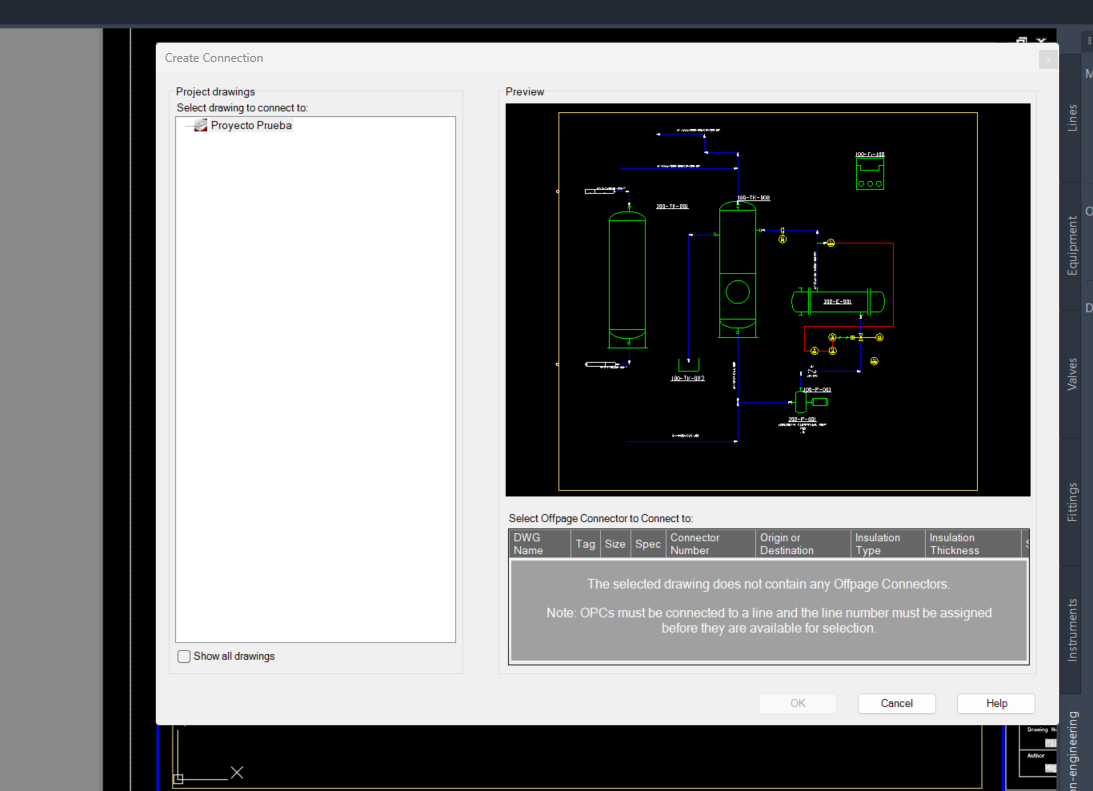Sort by Insulation Type column header
The height and width of the screenshot is (791, 1093).
[888, 544]
